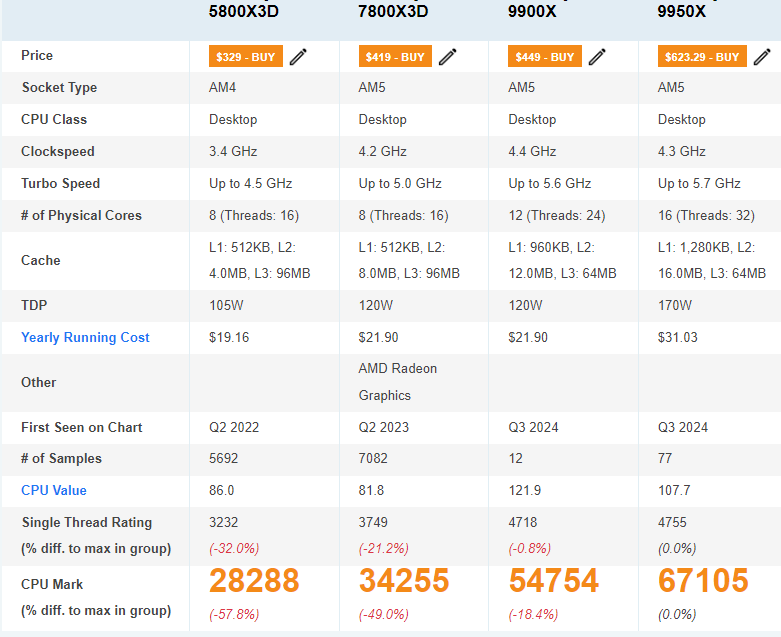Viewport: 781px width, 637px height.
Task: Edit price pencil icon beside $329
Action: click(x=298, y=57)
